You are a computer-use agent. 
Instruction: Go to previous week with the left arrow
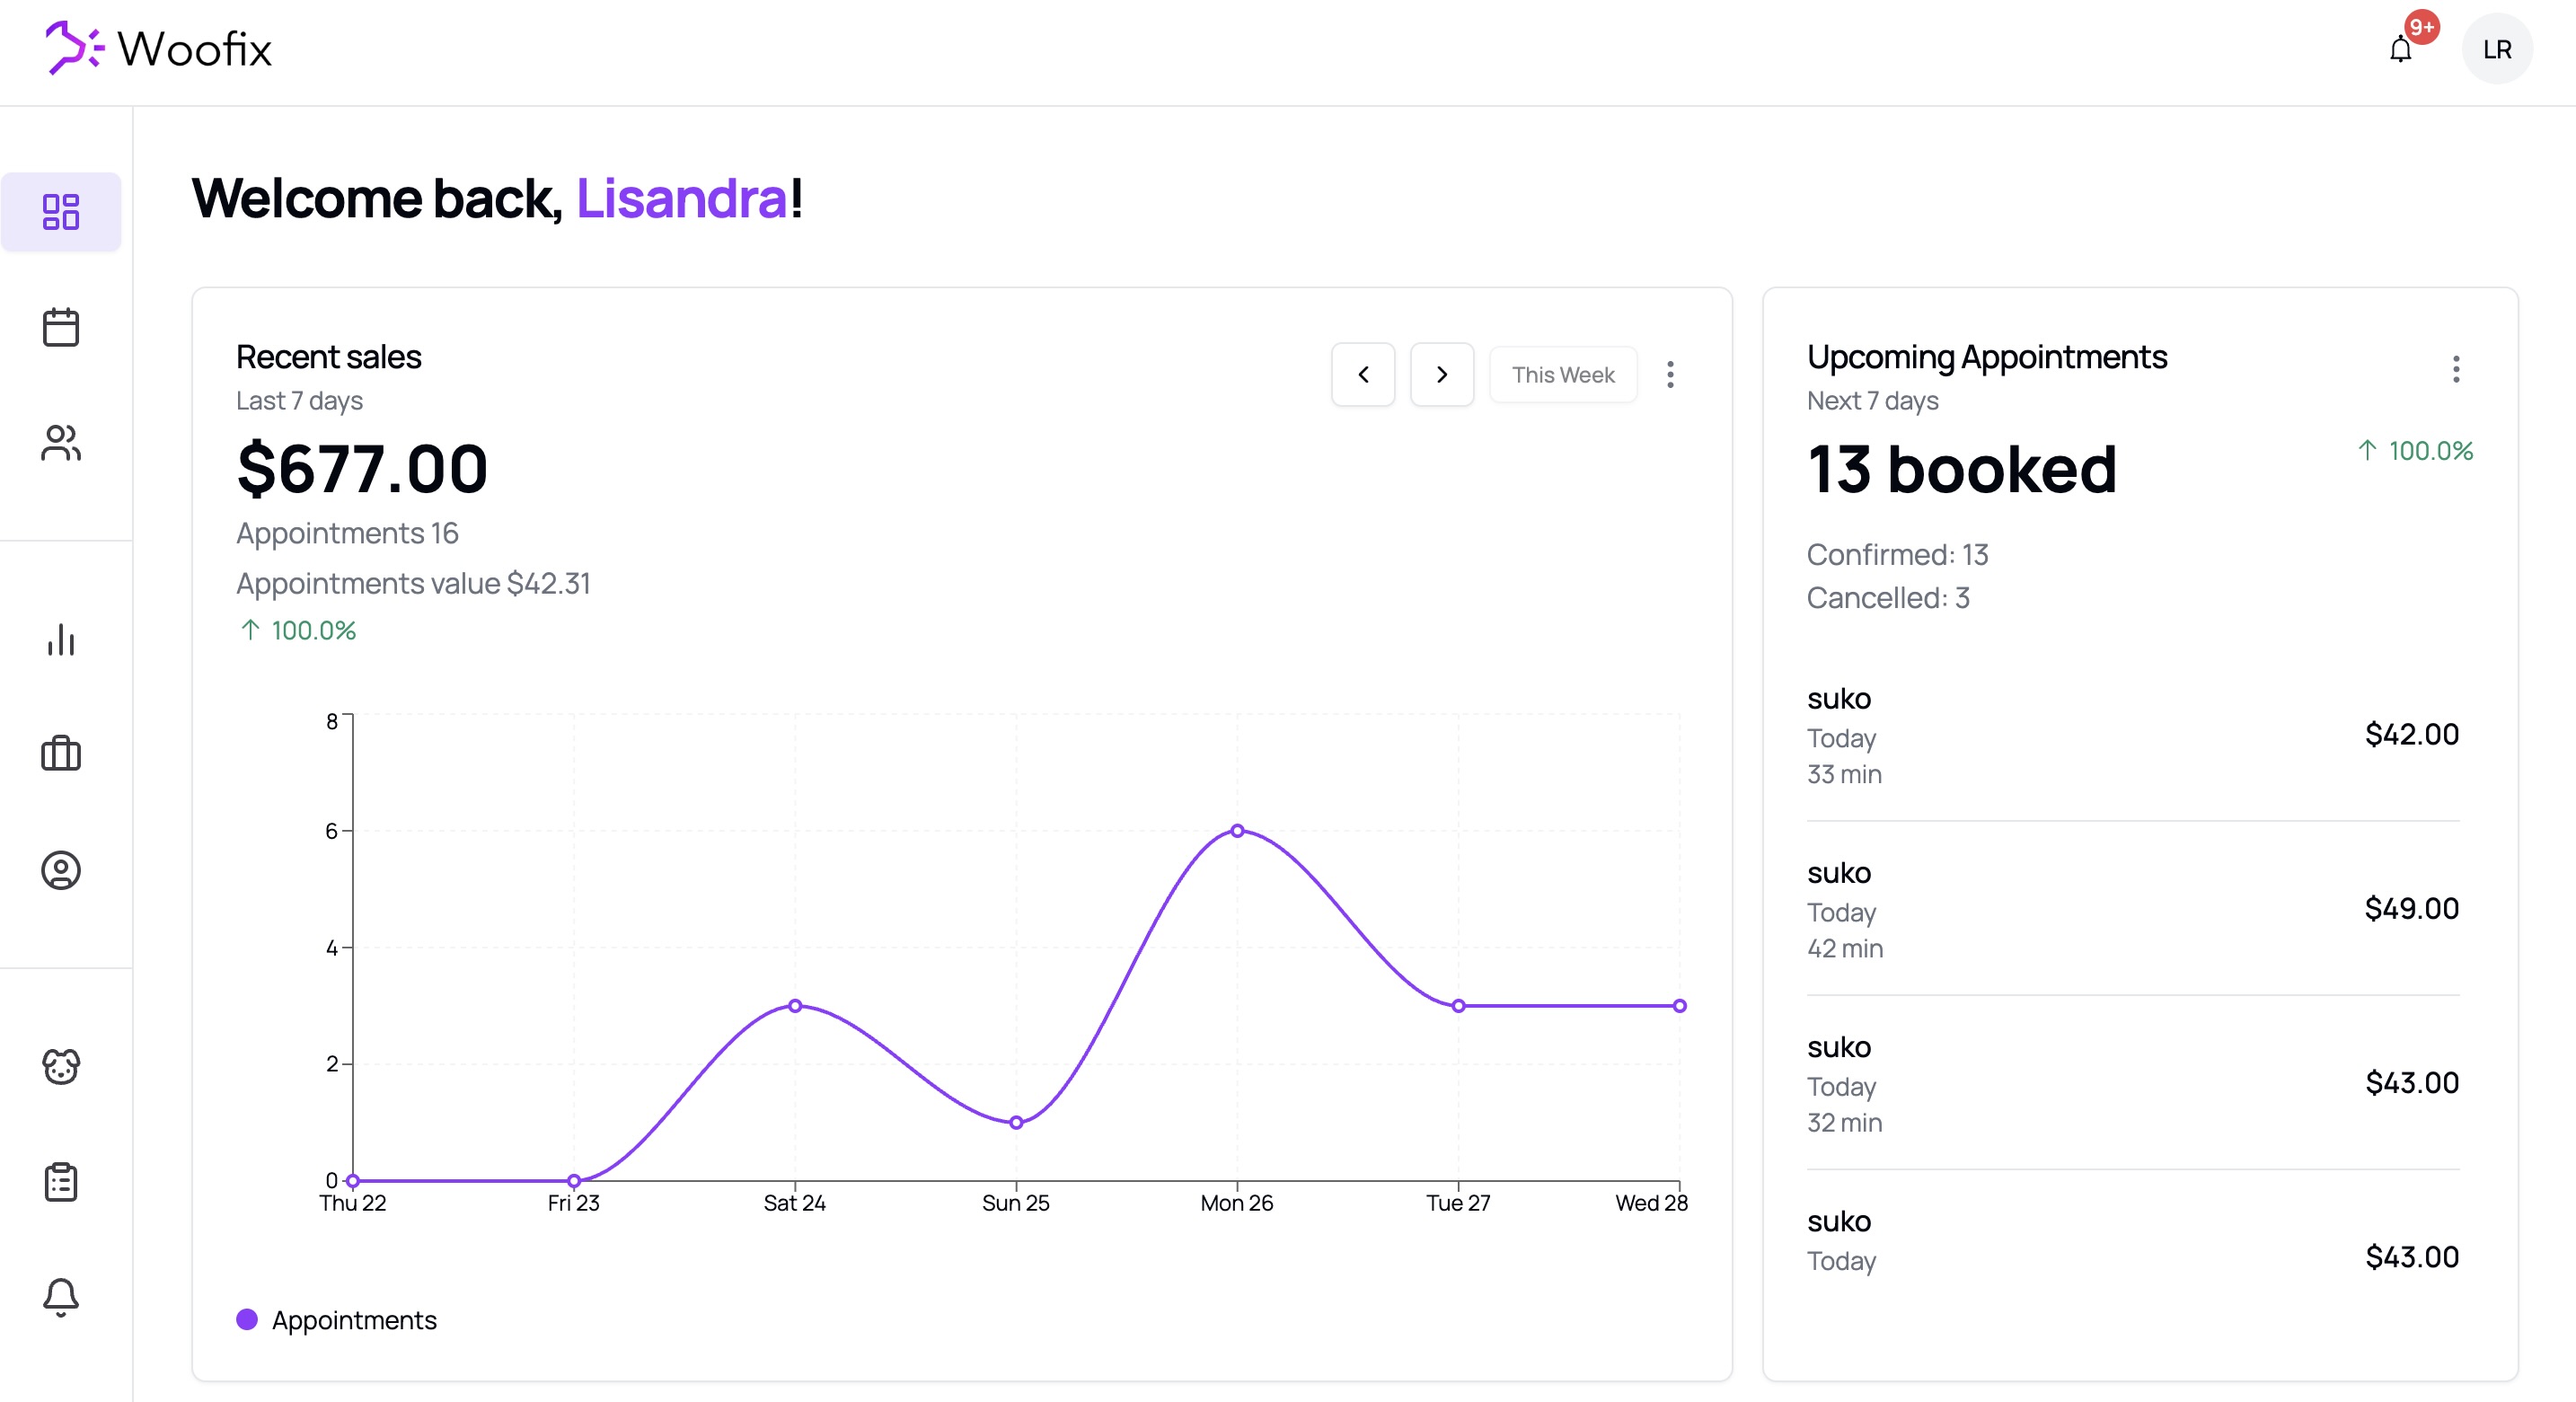point(1362,374)
